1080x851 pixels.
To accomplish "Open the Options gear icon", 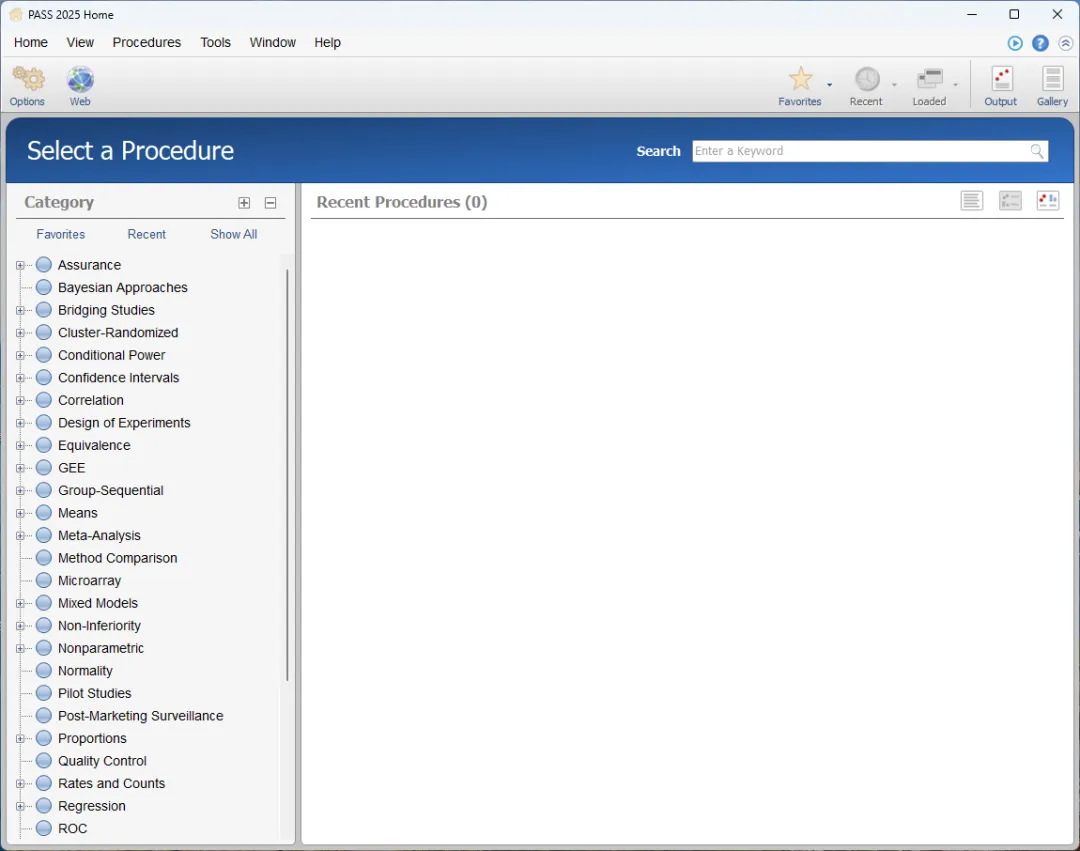I will tap(28, 80).
